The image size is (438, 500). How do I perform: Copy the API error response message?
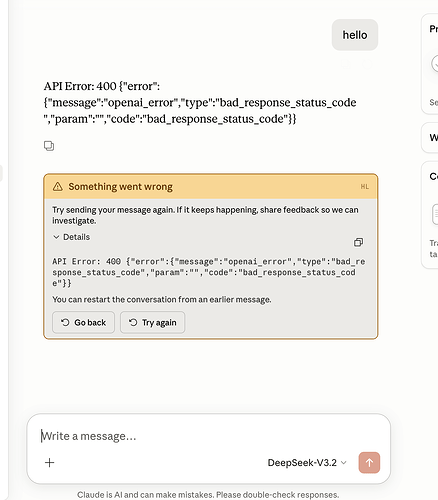[x=49, y=146]
